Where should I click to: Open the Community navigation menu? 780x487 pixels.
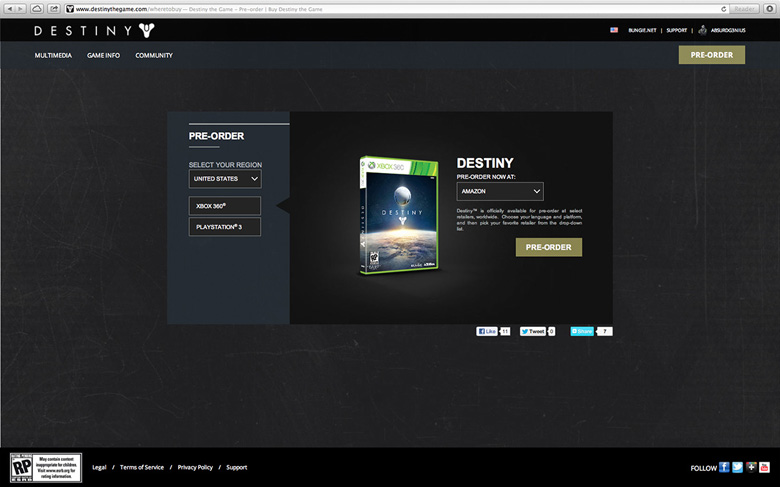coord(154,56)
